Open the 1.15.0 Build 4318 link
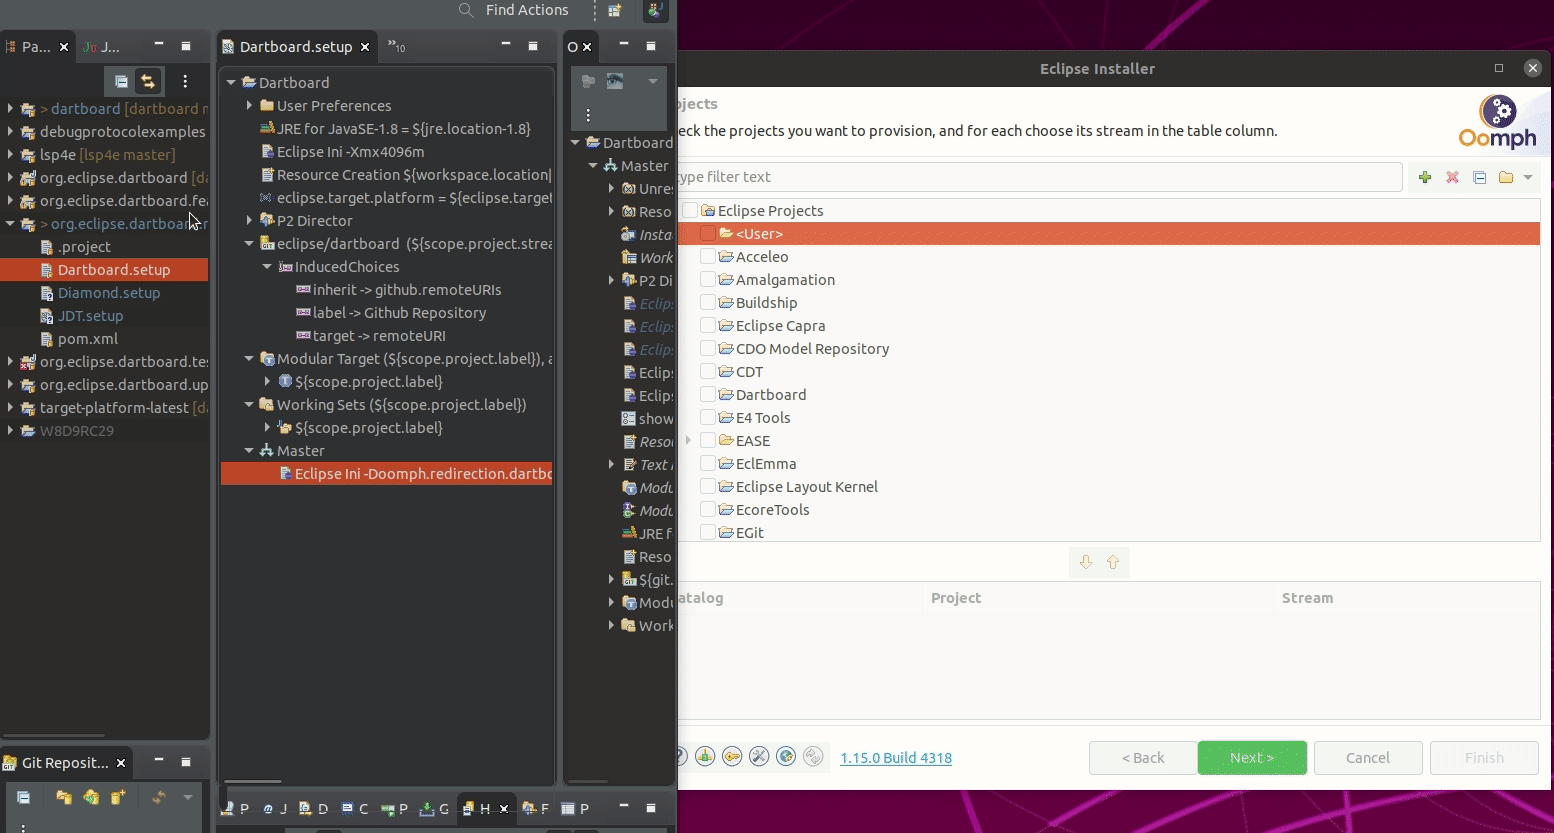Image resolution: width=1554 pixels, height=833 pixels. click(x=896, y=758)
